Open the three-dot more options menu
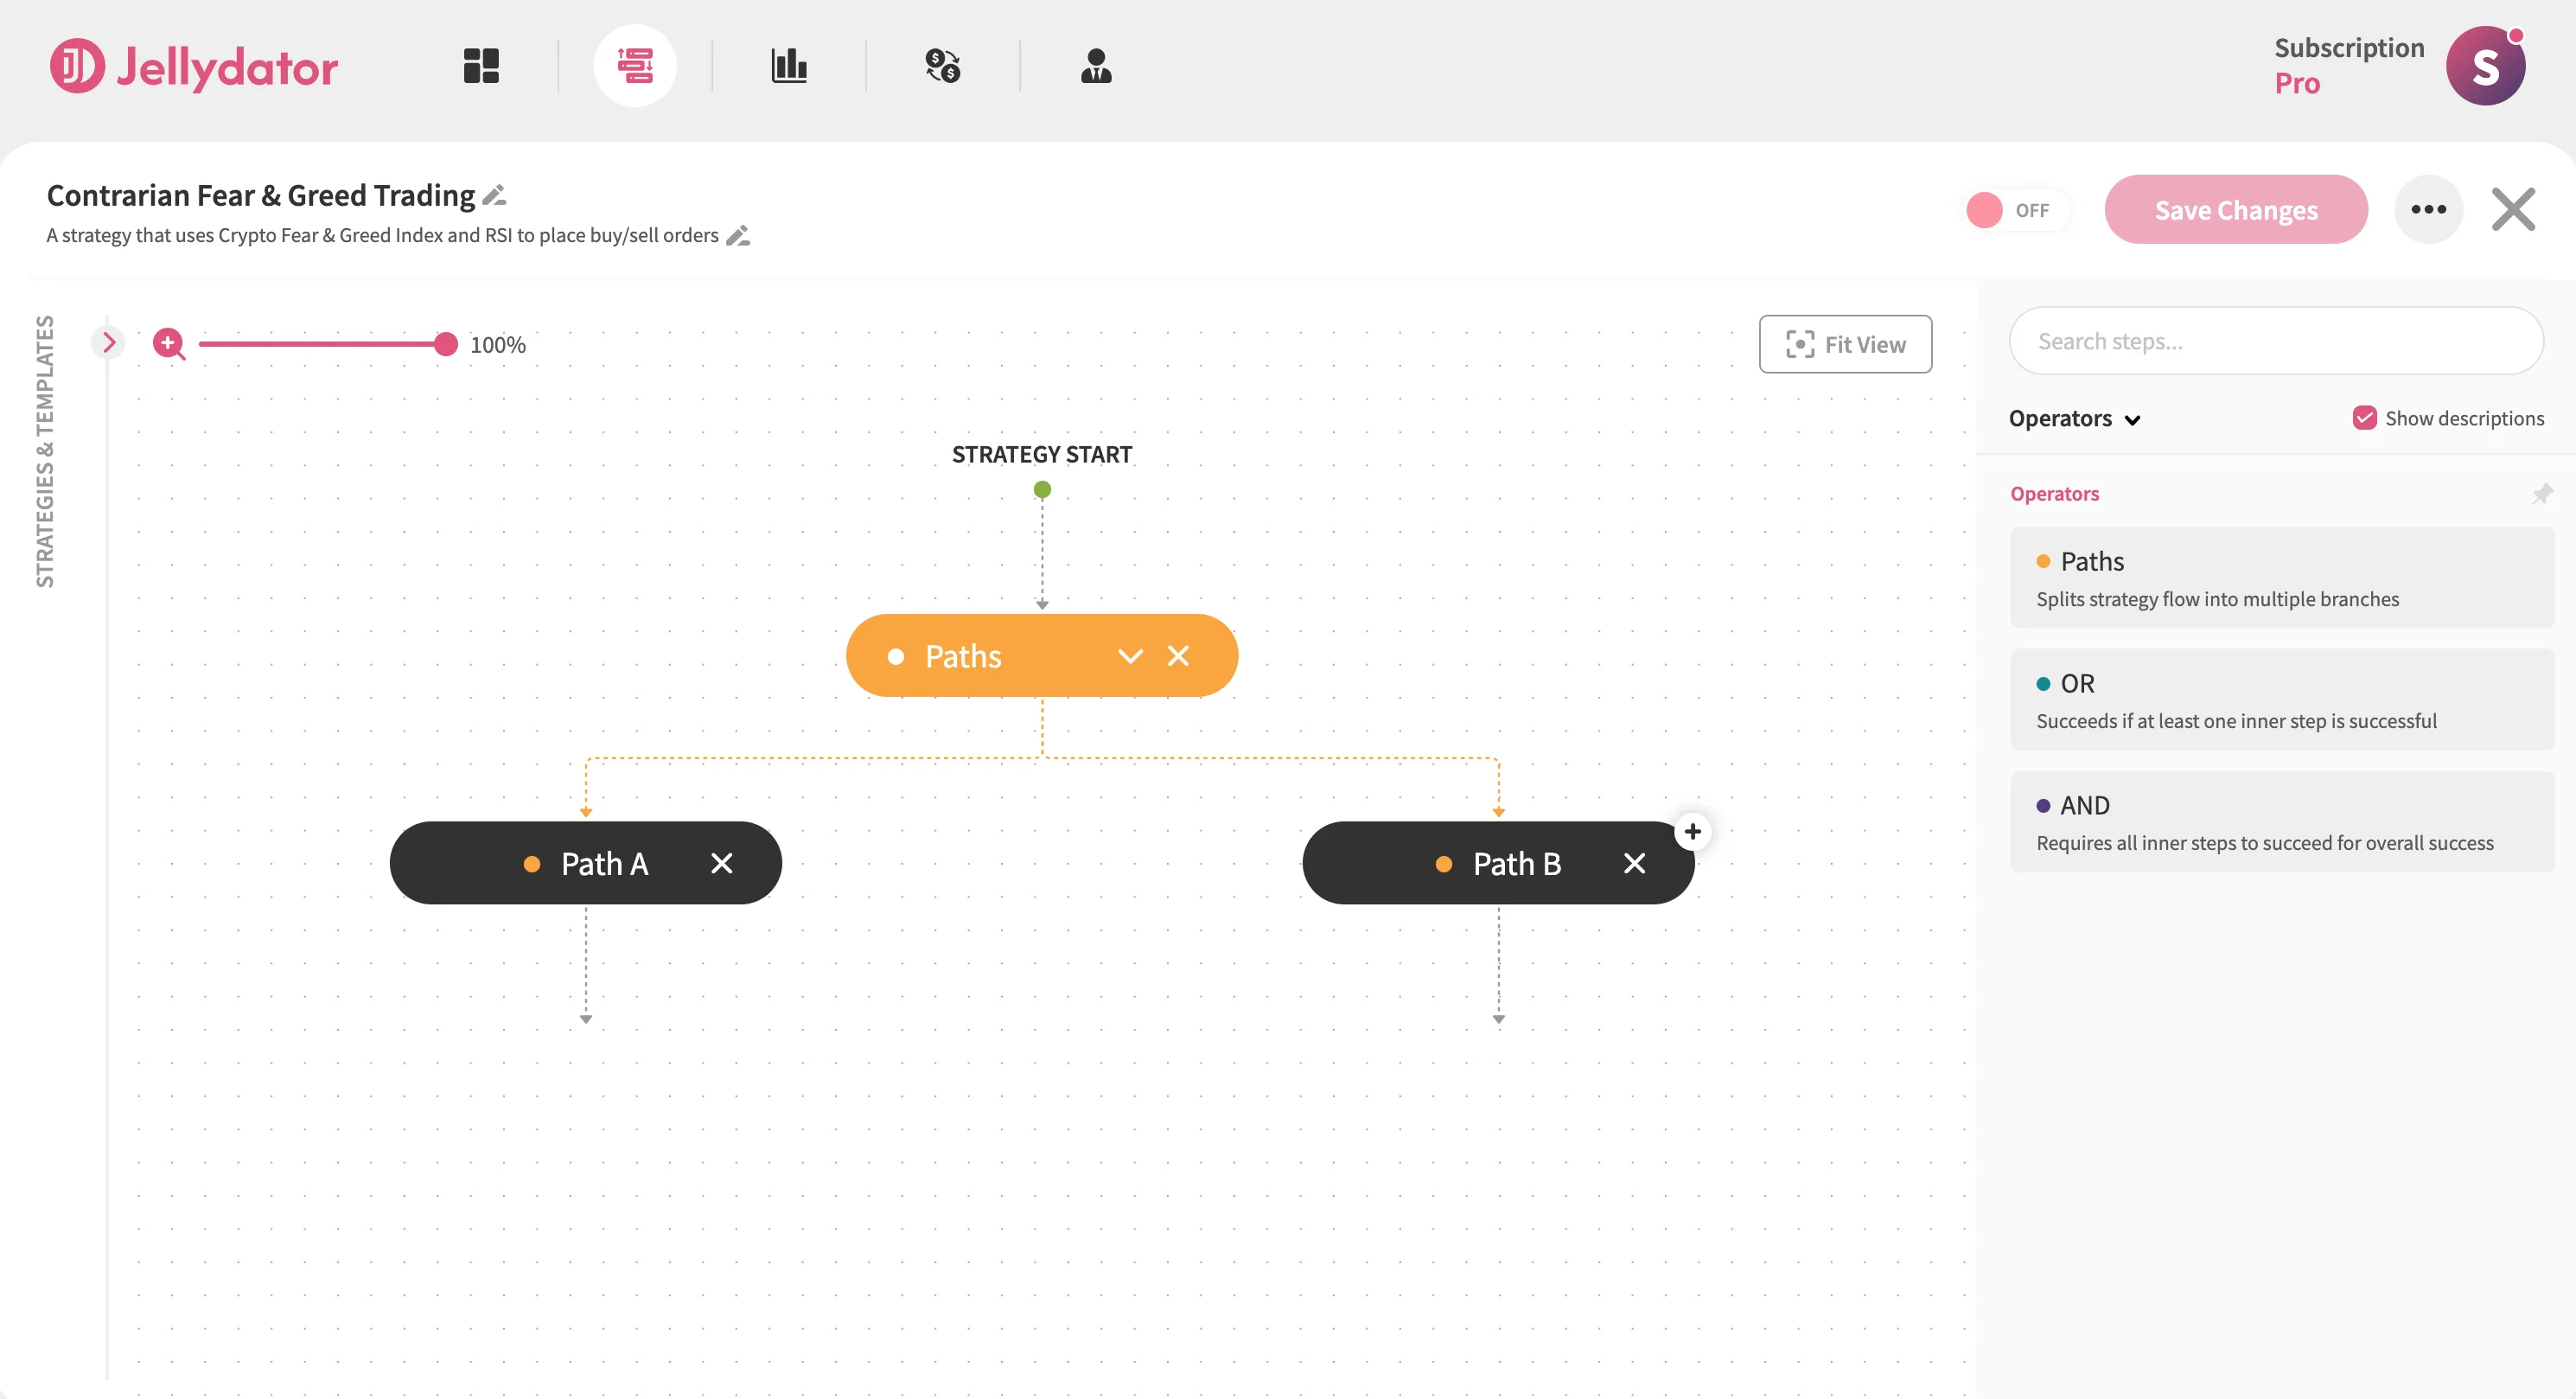The height and width of the screenshot is (1399, 2576). click(x=2428, y=210)
